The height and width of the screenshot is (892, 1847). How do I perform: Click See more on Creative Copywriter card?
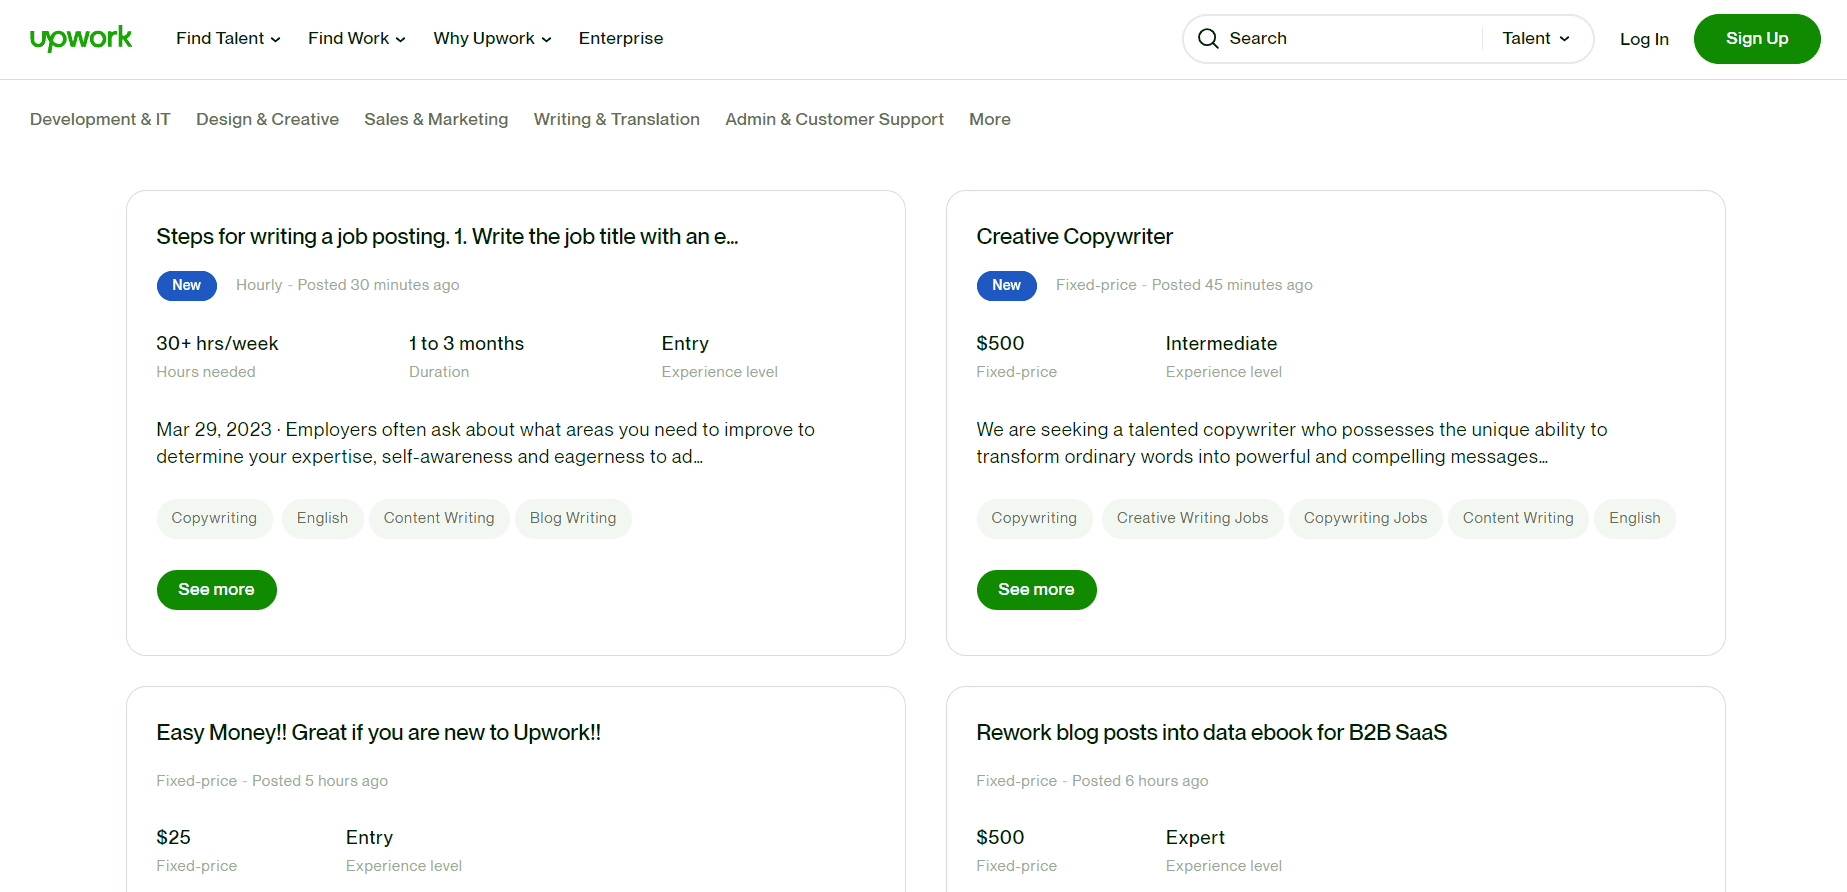coord(1036,590)
